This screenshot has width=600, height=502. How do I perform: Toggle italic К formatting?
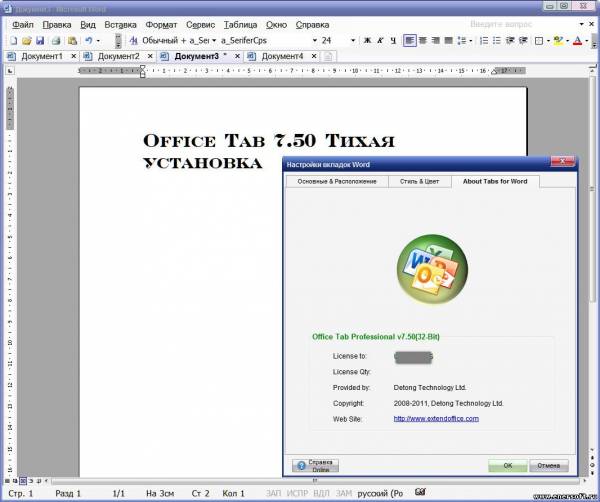click(380, 41)
